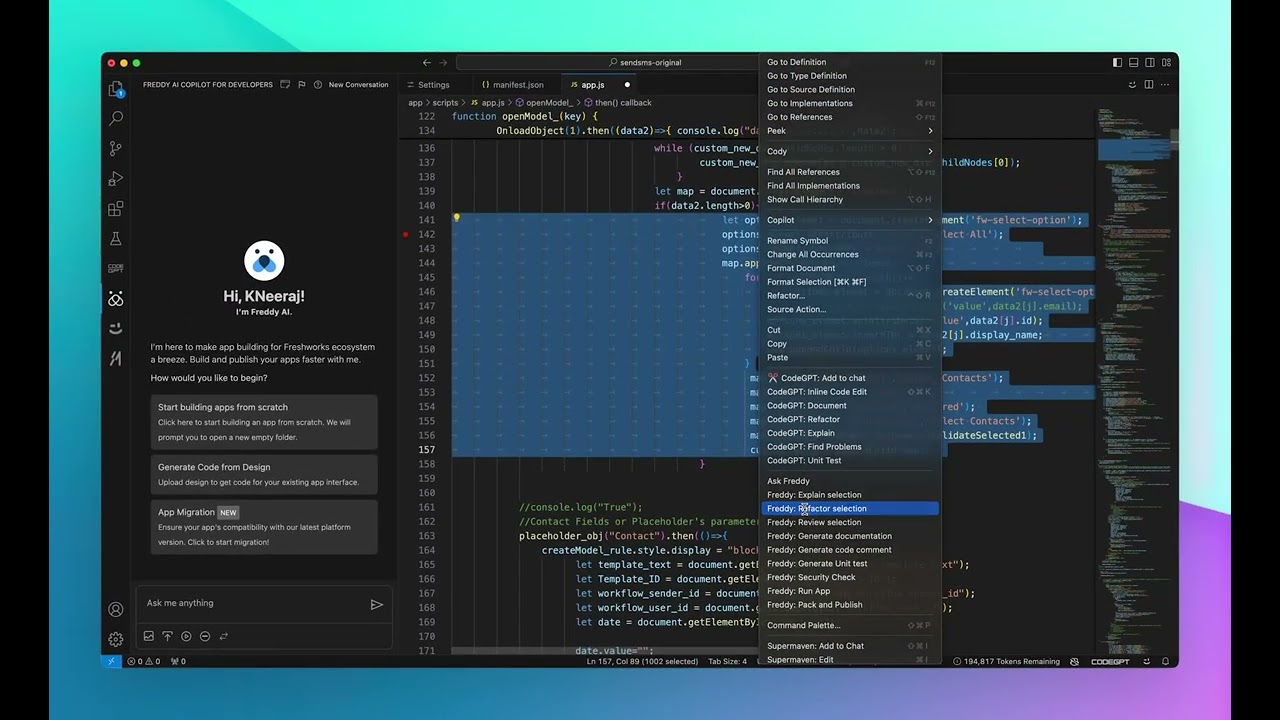Choose Freddy: Refactor selection
Viewport: 1280px width, 720px height.
coord(850,509)
